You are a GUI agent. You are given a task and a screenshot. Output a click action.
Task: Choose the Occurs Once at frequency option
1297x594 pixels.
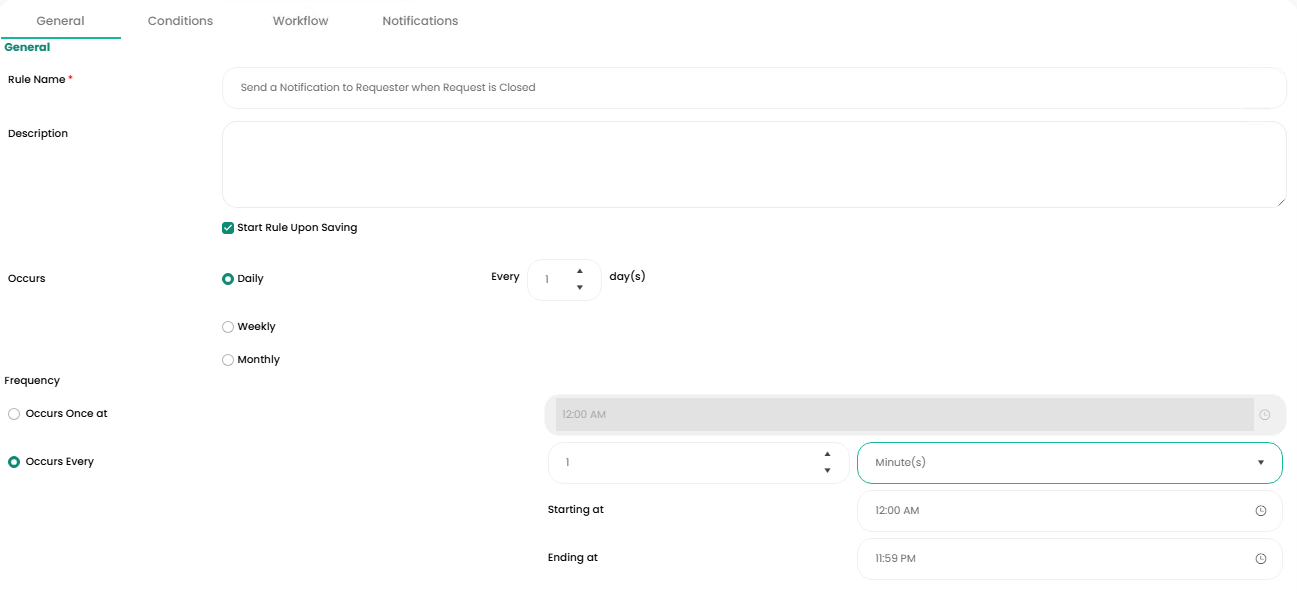click(14, 414)
